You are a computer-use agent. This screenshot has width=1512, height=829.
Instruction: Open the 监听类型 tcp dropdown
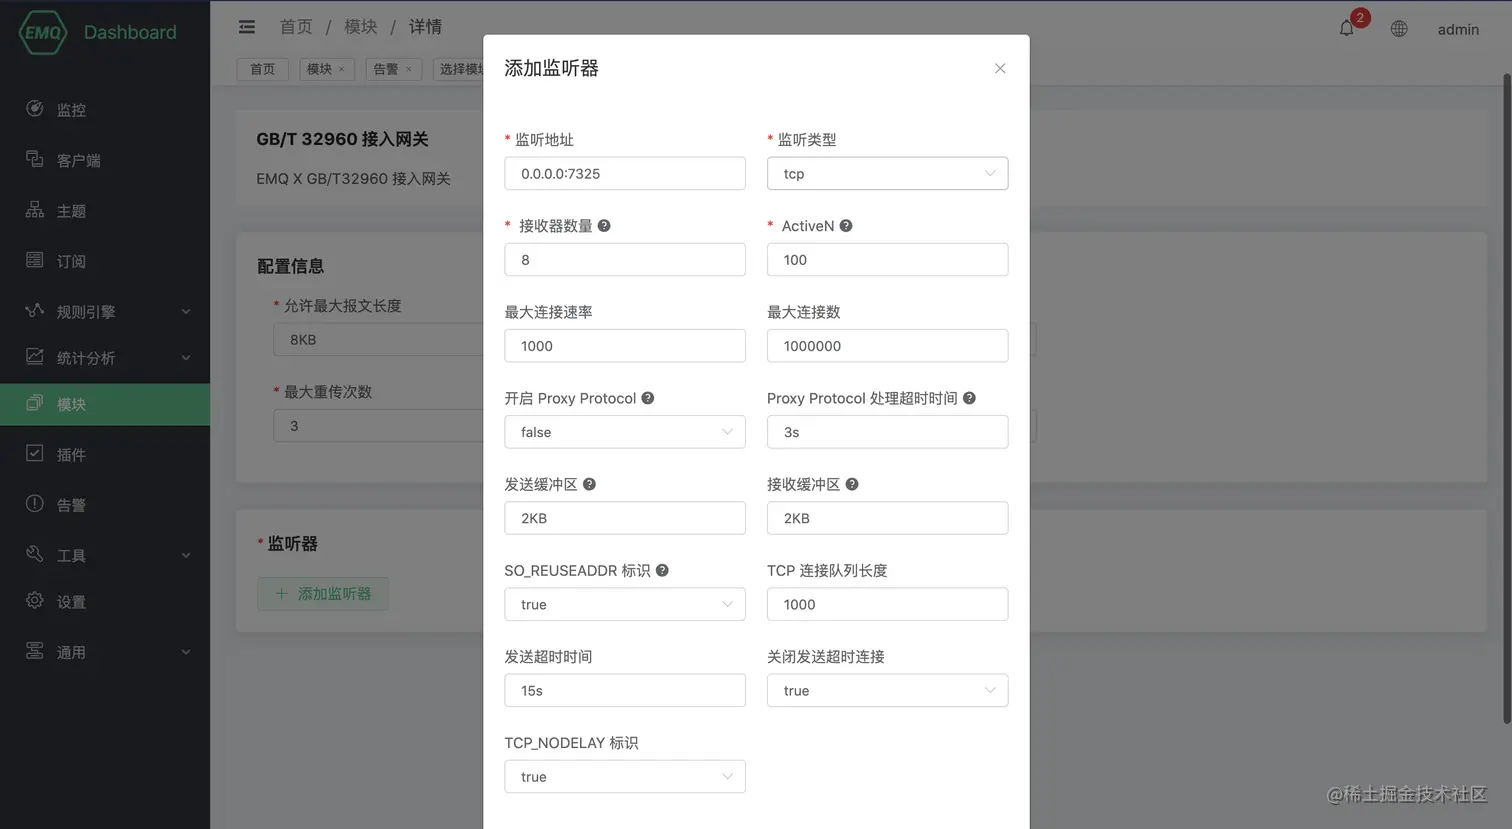(x=887, y=173)
